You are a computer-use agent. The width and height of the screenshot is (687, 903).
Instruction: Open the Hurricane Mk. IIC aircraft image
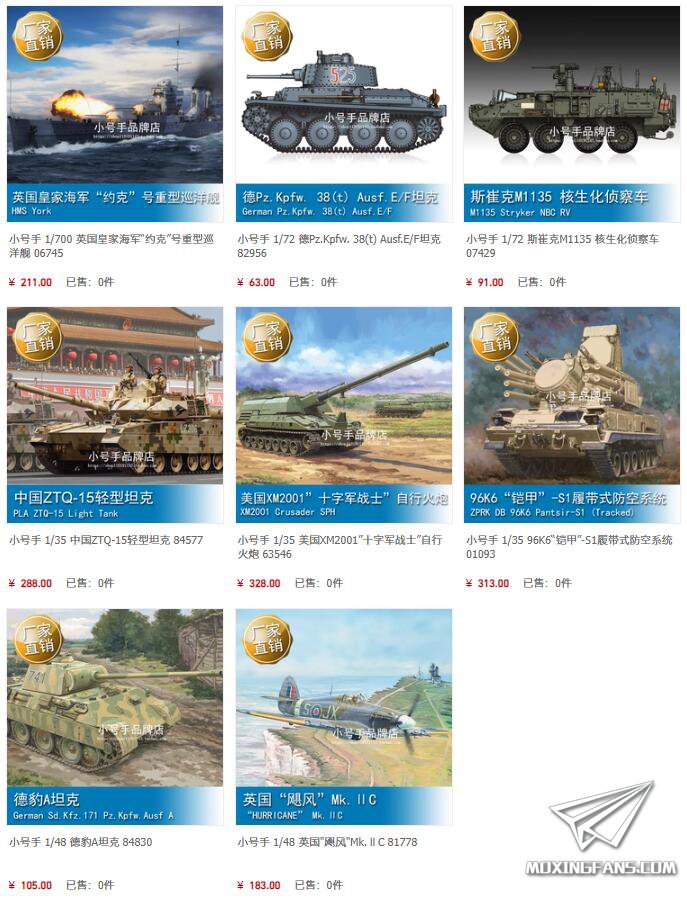pos(344,716)
